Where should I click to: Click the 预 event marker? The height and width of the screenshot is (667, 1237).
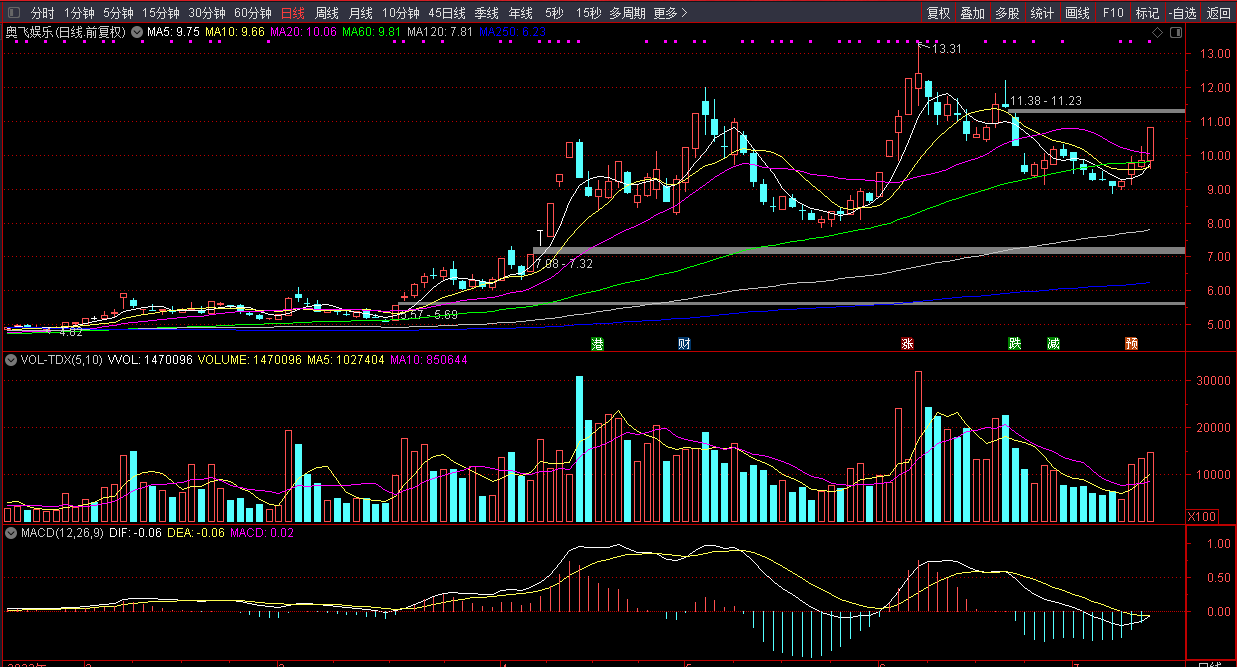(1131, 344)
